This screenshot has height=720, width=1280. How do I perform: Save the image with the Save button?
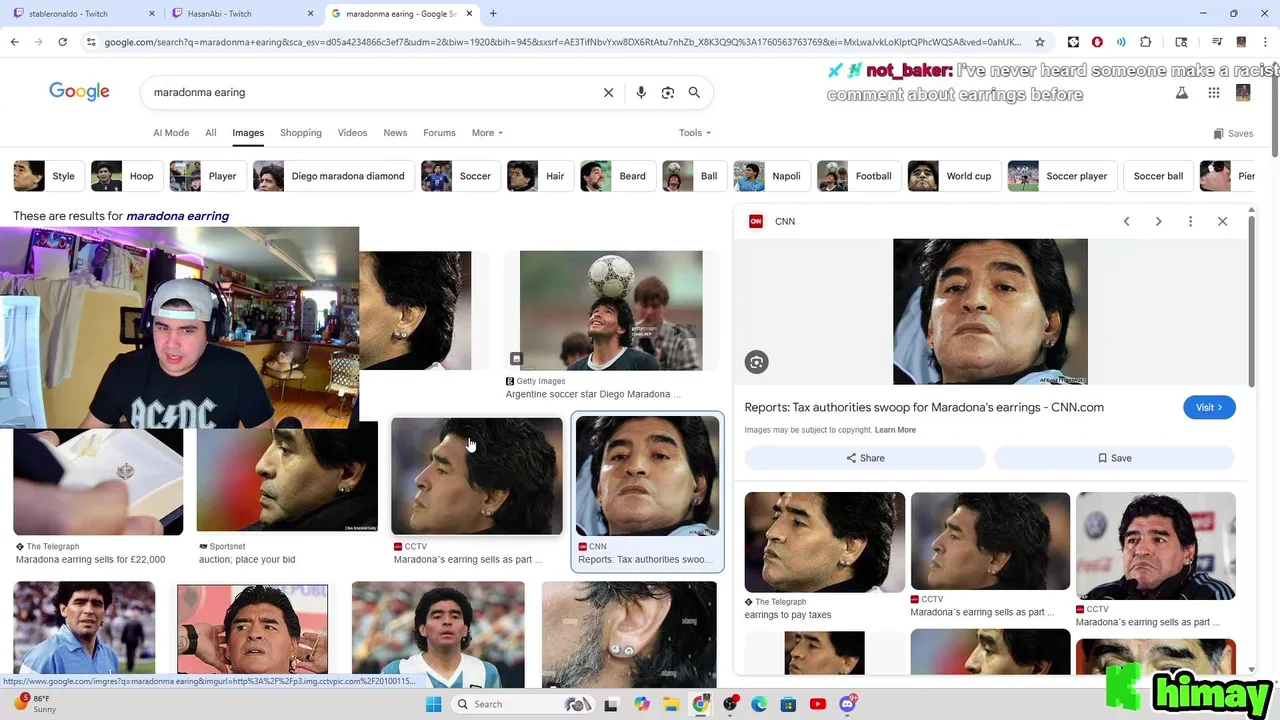coord(1114,458)
